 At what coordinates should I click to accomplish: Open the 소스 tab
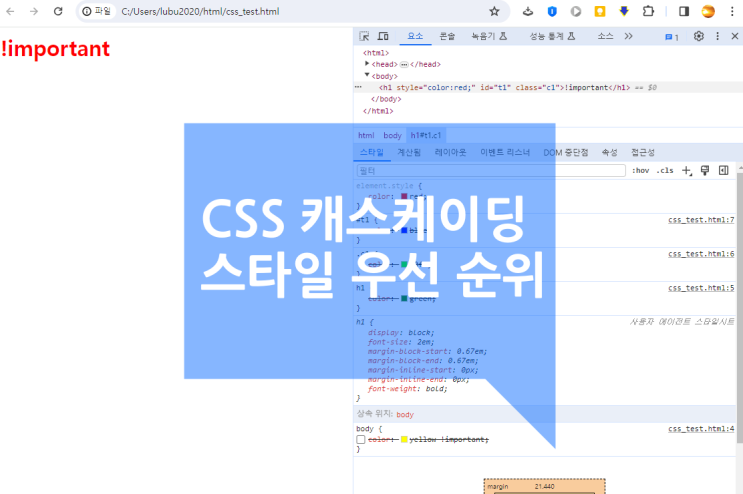pyautogui.click(x=605, y=36)
